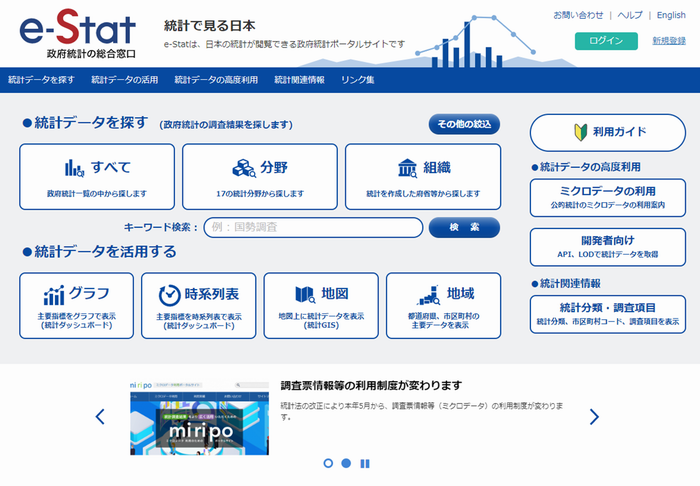Open 統計分類・調査項目 card
Viewport: 700px width, 486px height.
pyautogui.click(x=608, y=314)
